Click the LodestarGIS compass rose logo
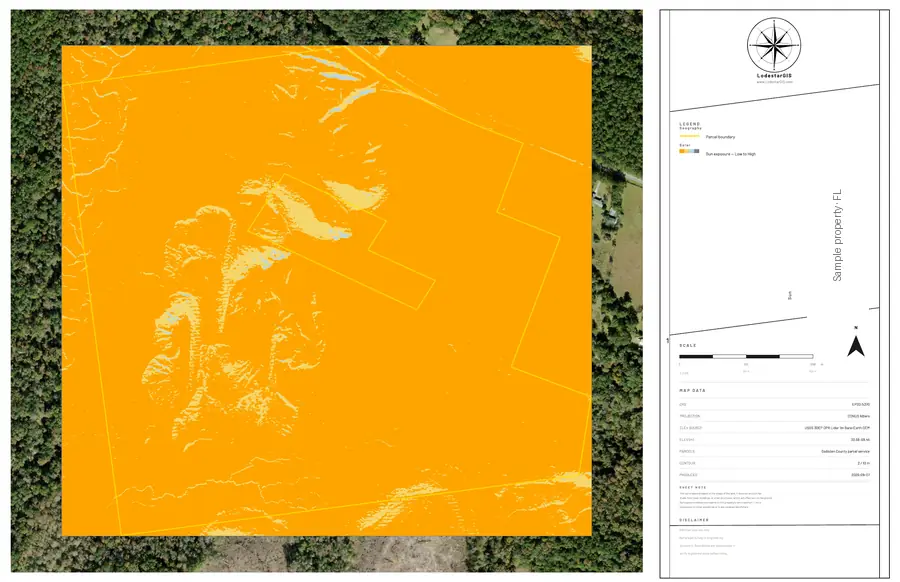The height and width of the screenshot is (582, 900). coord(774,45)
